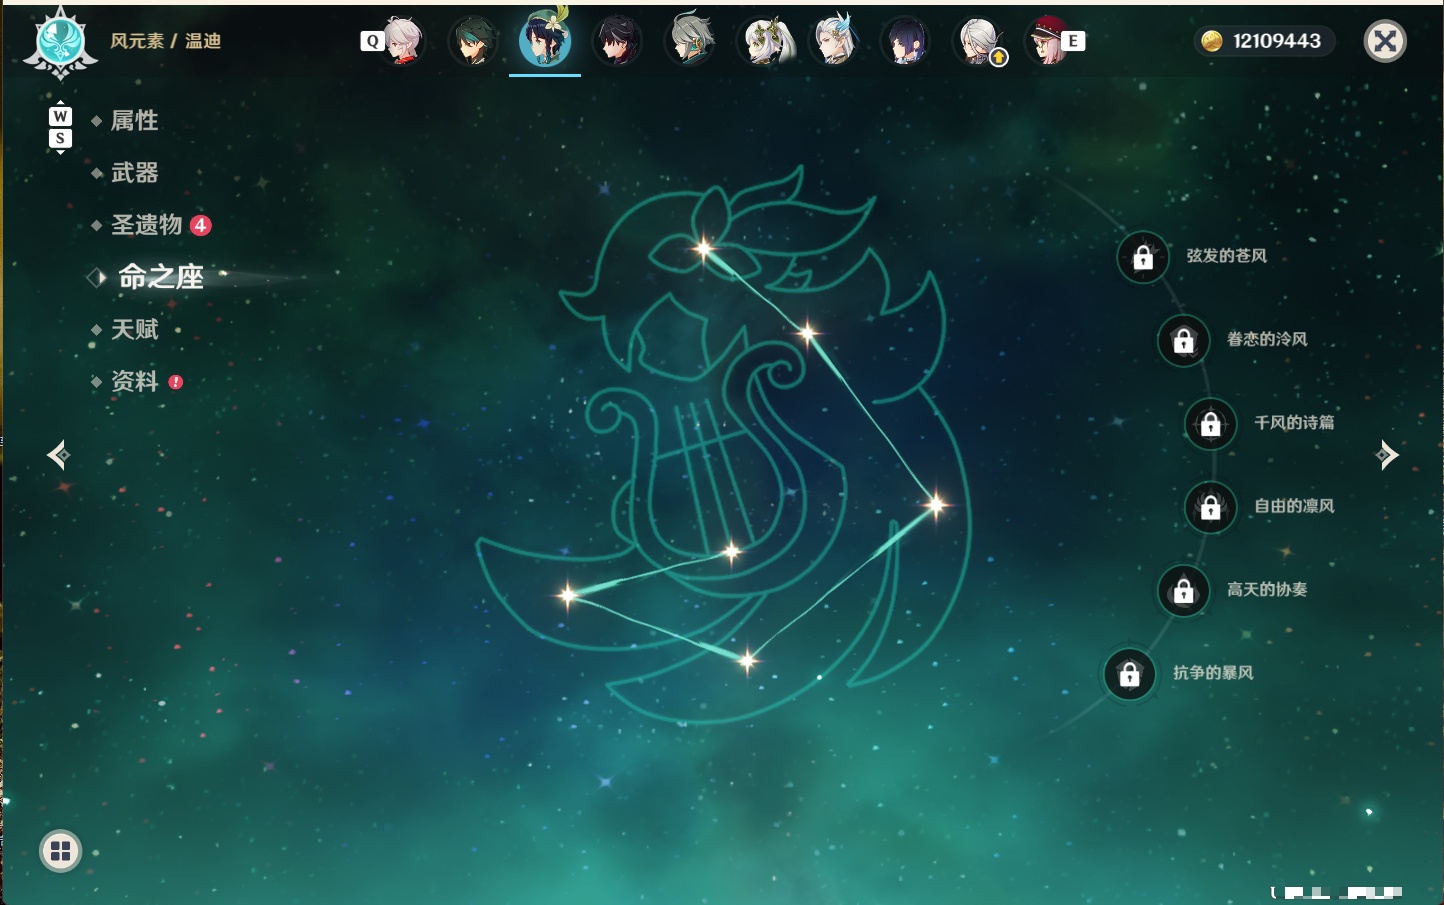1444x905 pixels.
Task: Select the 自由的凛风 locked node
Action: point(1210,508)
